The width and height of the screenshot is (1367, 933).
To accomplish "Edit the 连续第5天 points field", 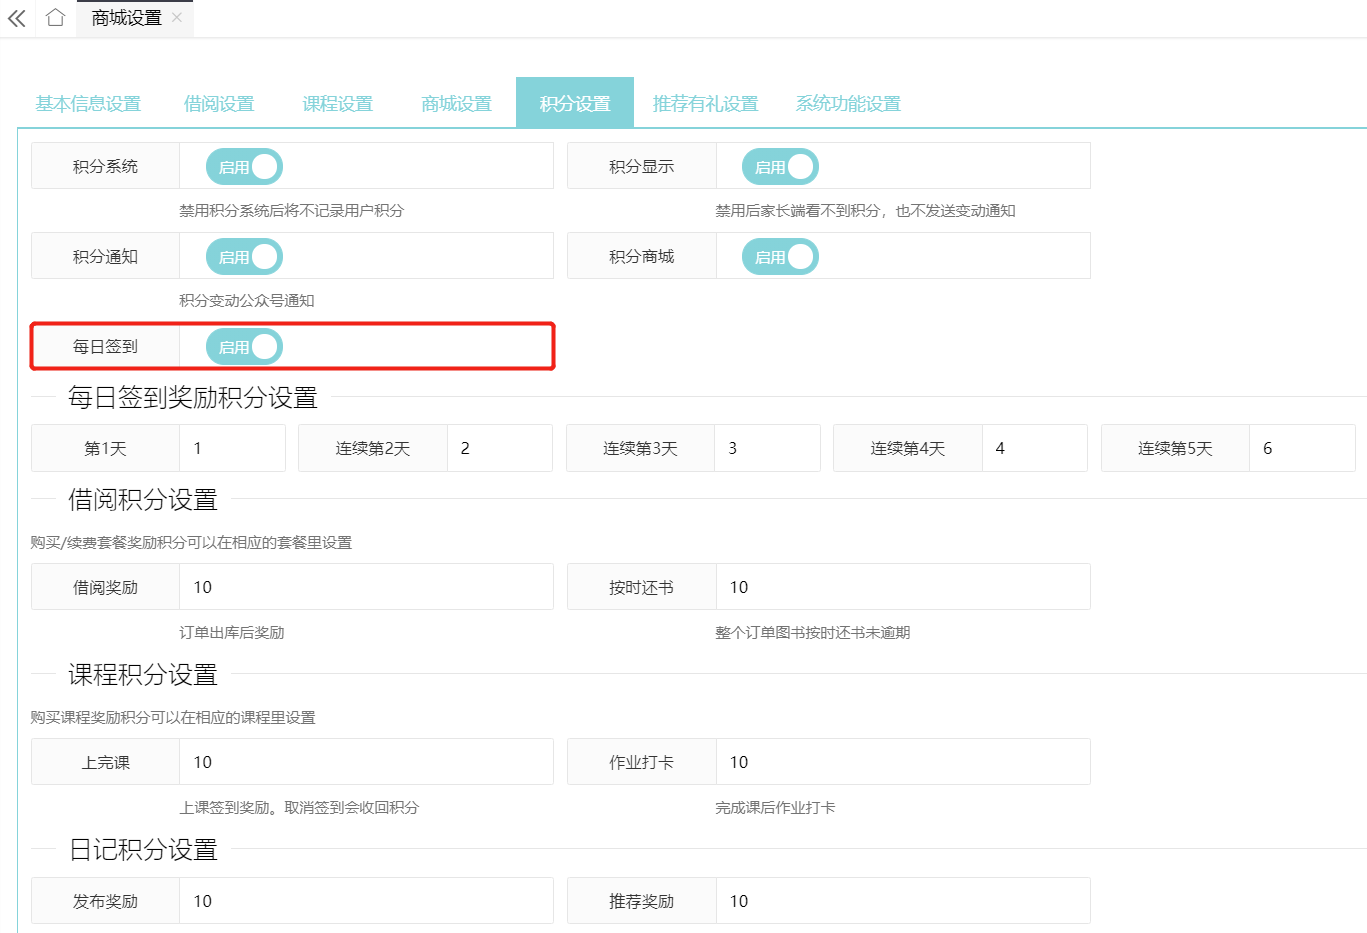I will (x=1302, y=448).
